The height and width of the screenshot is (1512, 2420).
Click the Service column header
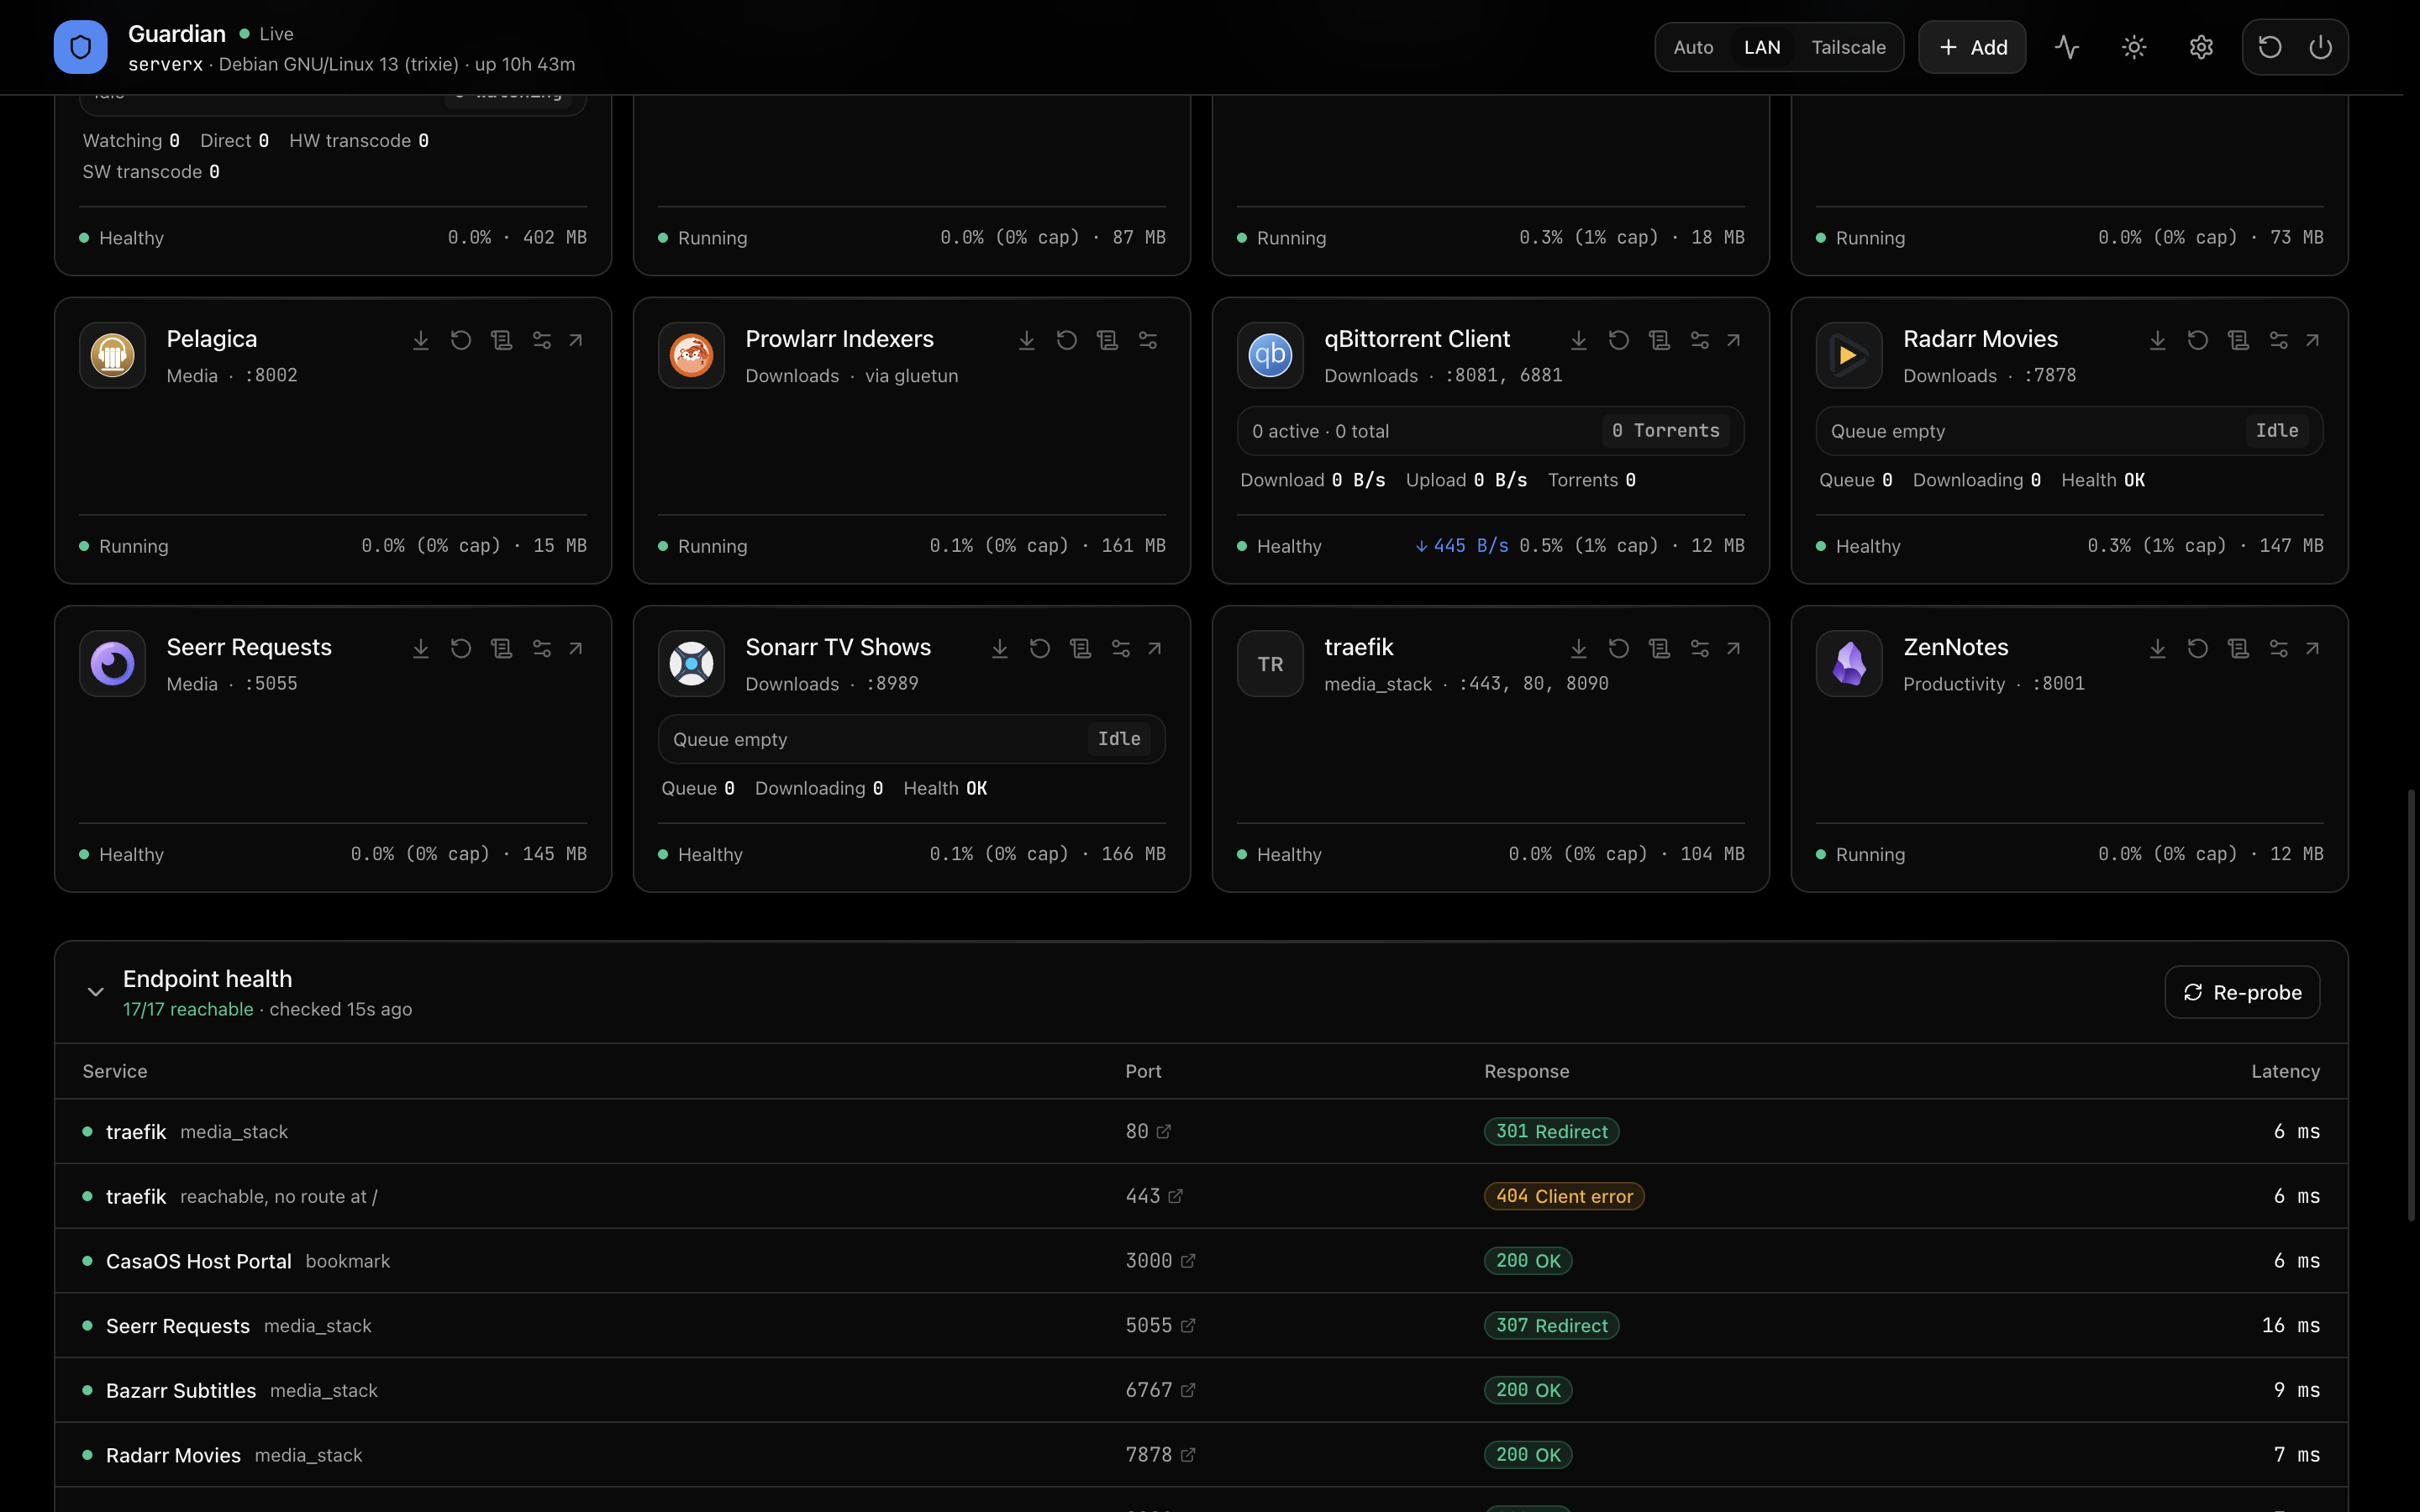(x=115, y=1072)
